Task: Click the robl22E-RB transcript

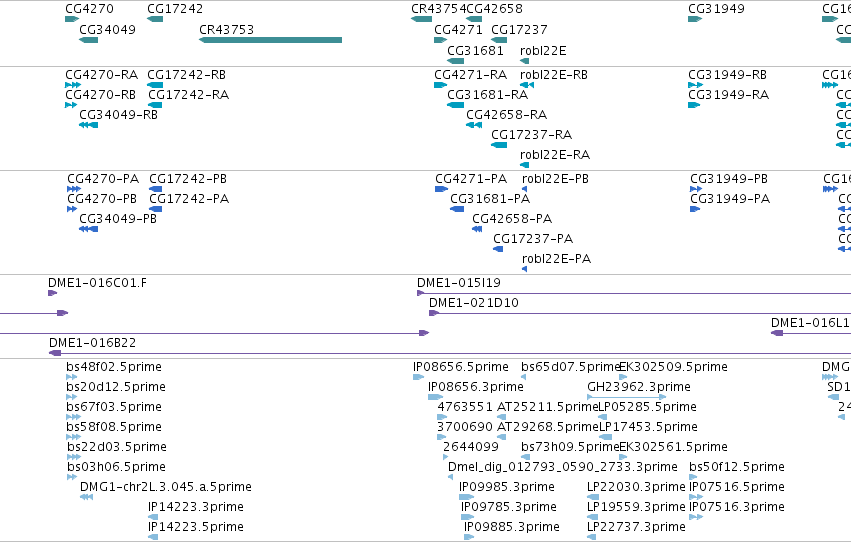Action: tap(527, 85)
